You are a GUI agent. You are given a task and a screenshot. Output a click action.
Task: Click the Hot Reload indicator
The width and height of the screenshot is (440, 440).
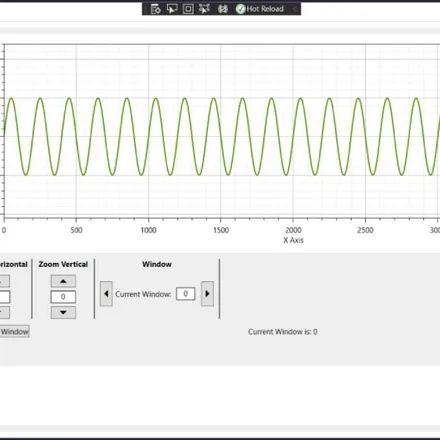click(260, 9)
